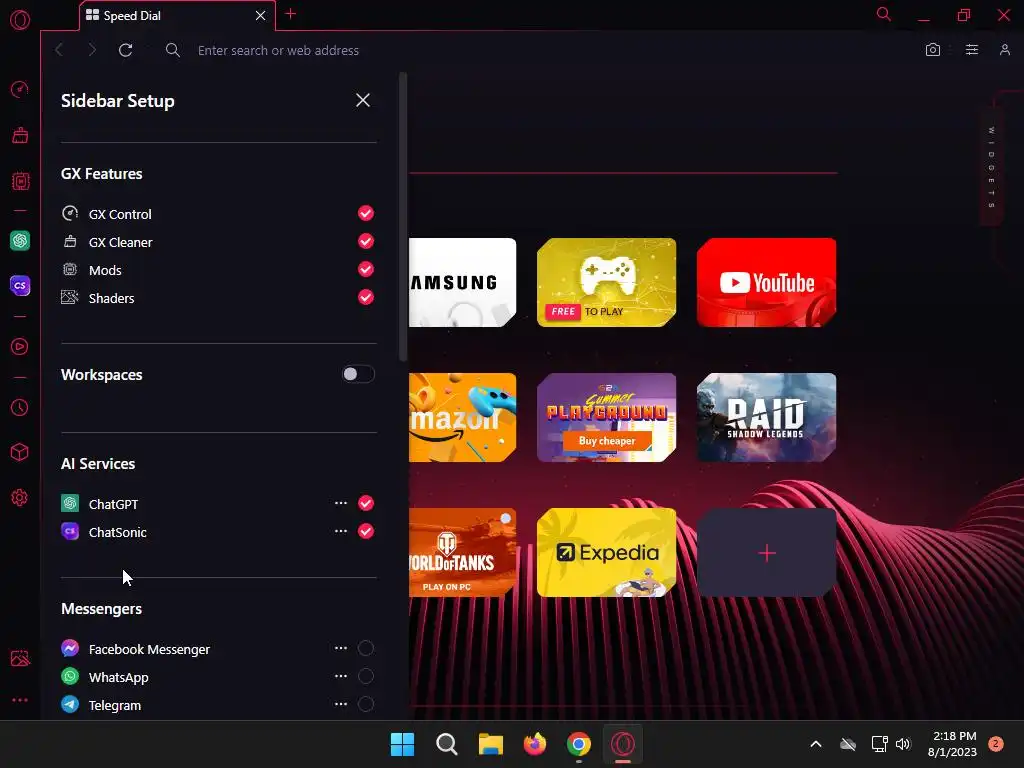Reload the current page
The image size is (1024, 768).
coord(125,50)
